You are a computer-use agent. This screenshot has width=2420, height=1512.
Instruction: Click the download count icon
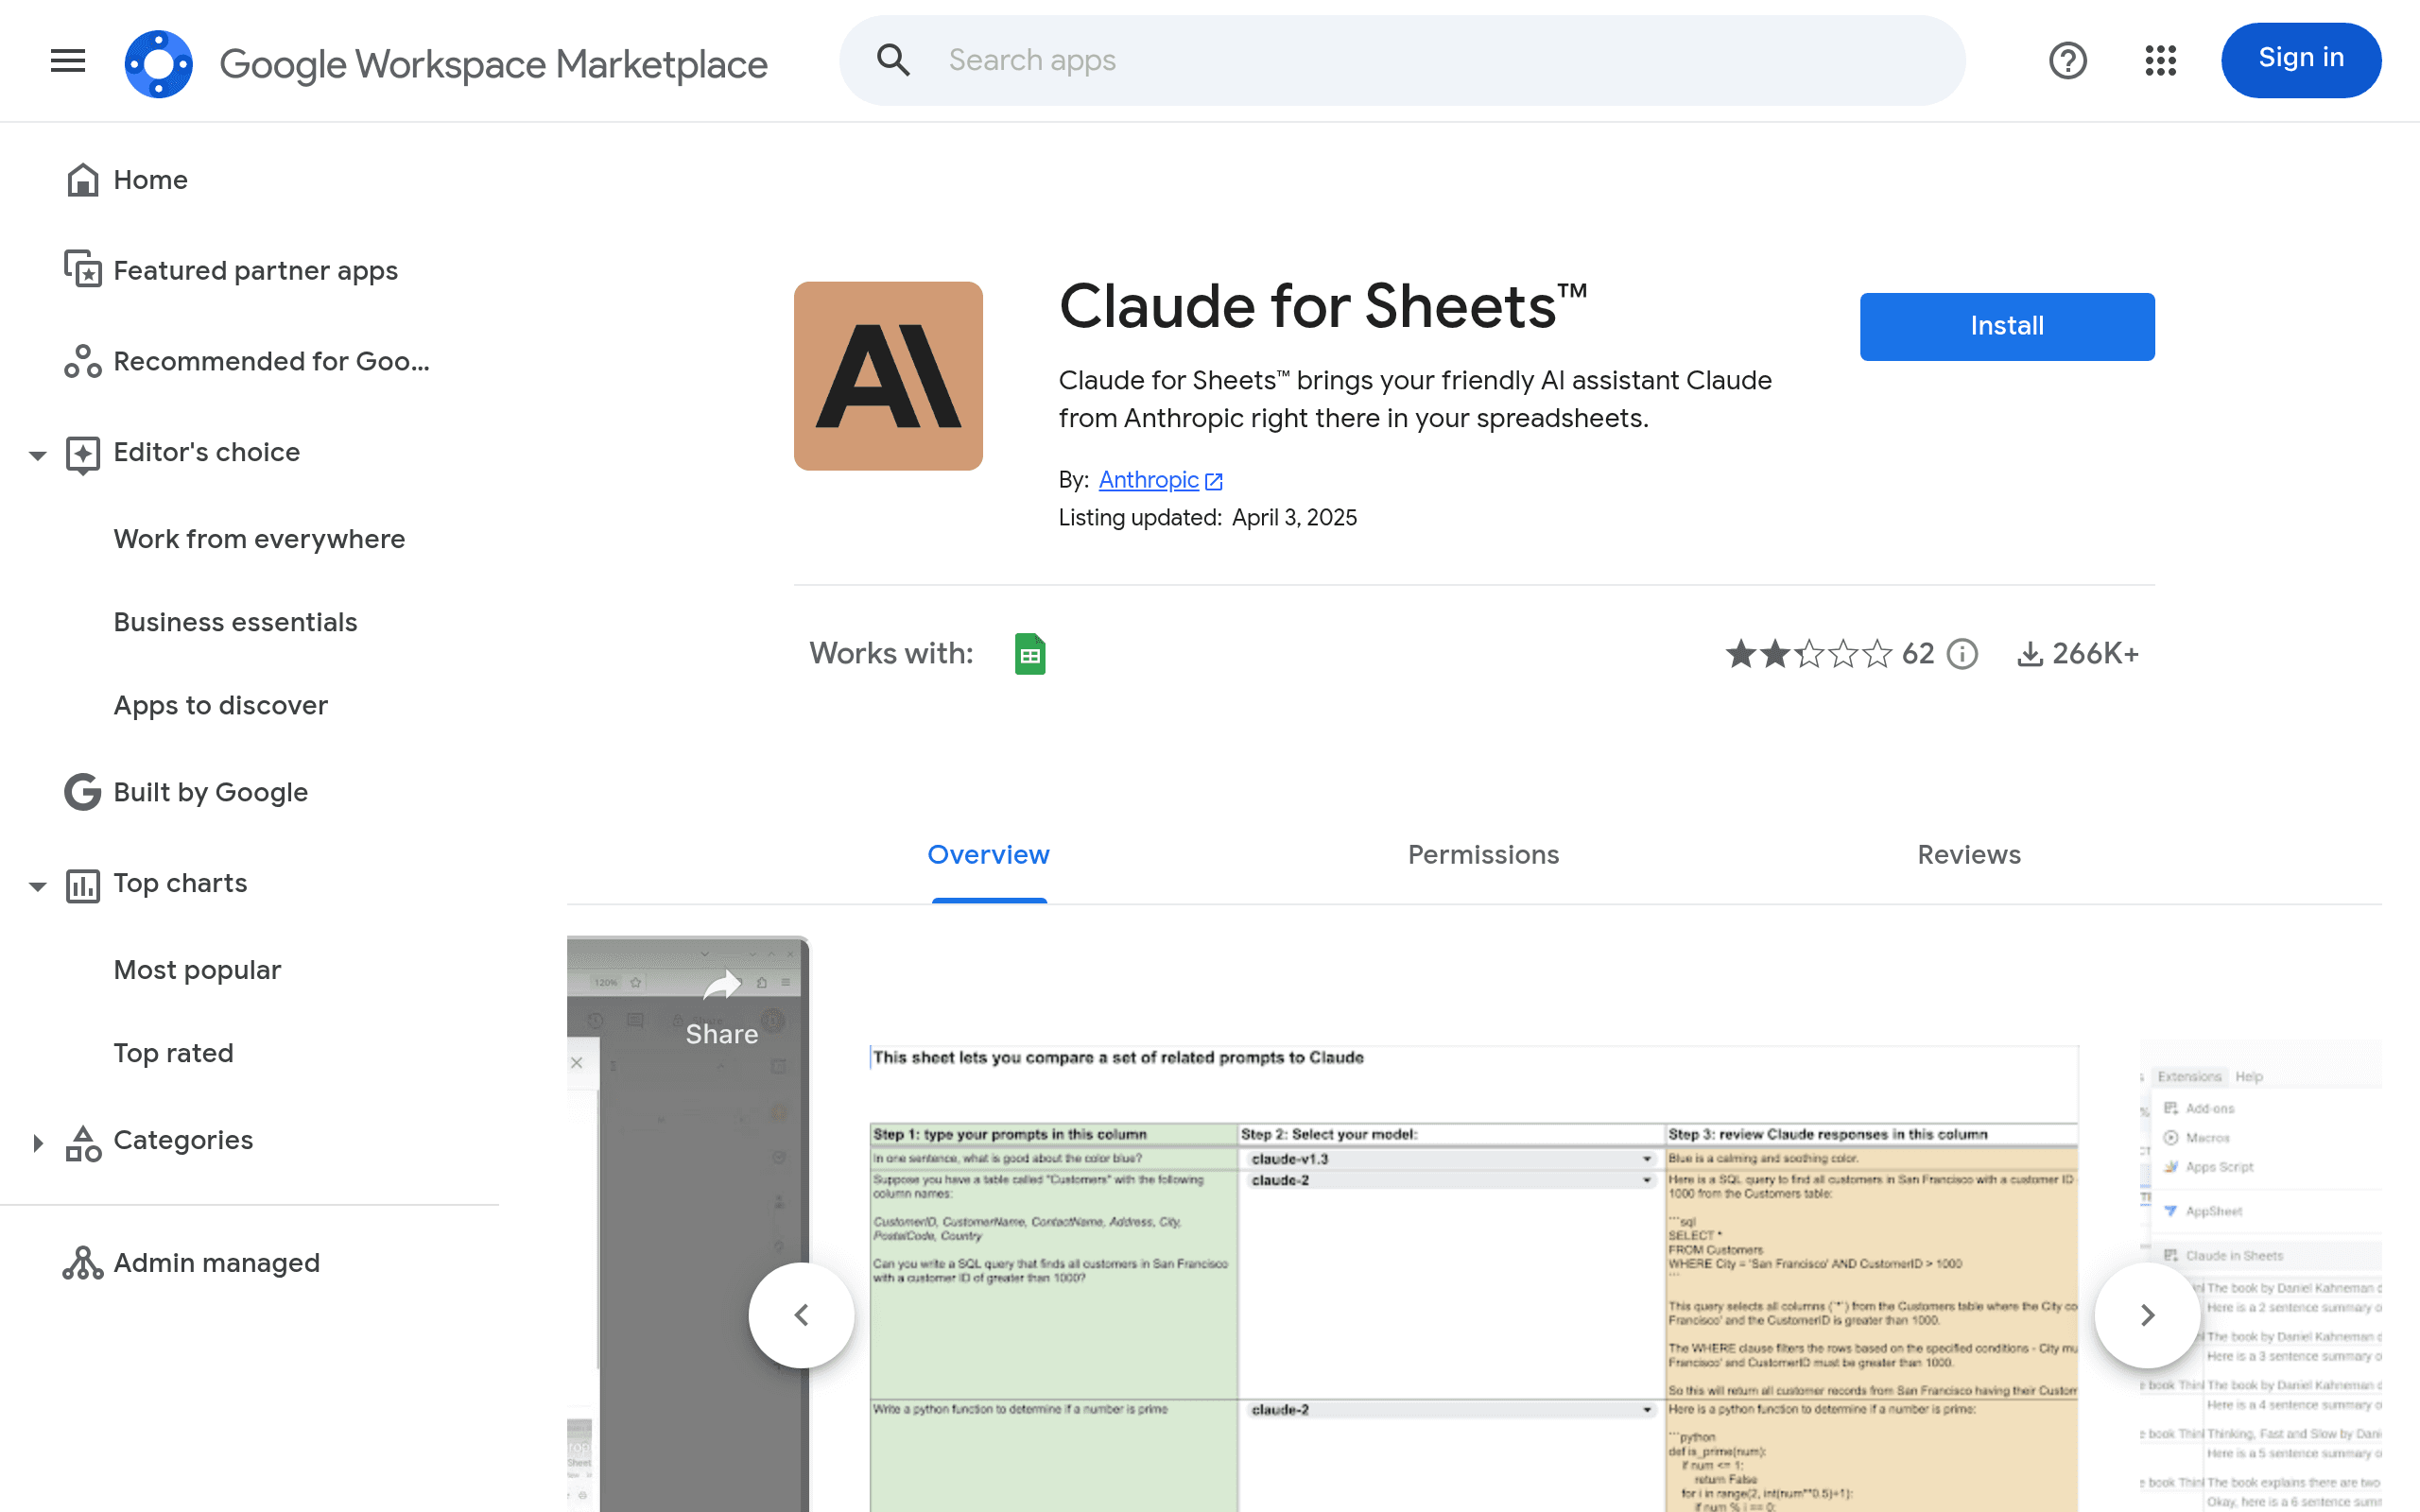pyautogui.click(x=2029, y=654)
